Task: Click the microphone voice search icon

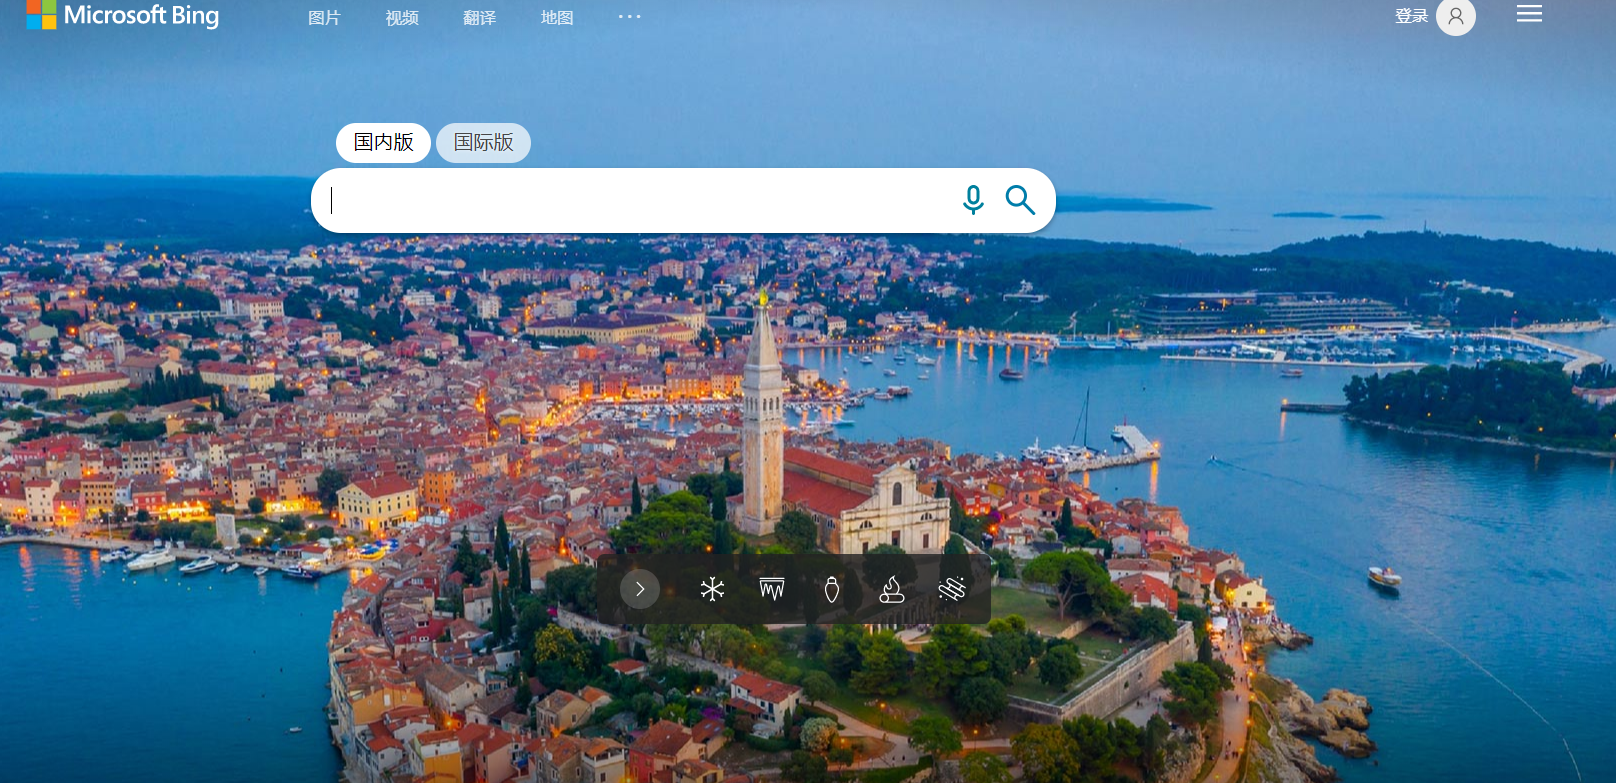Action: click(x=973, y=200)
